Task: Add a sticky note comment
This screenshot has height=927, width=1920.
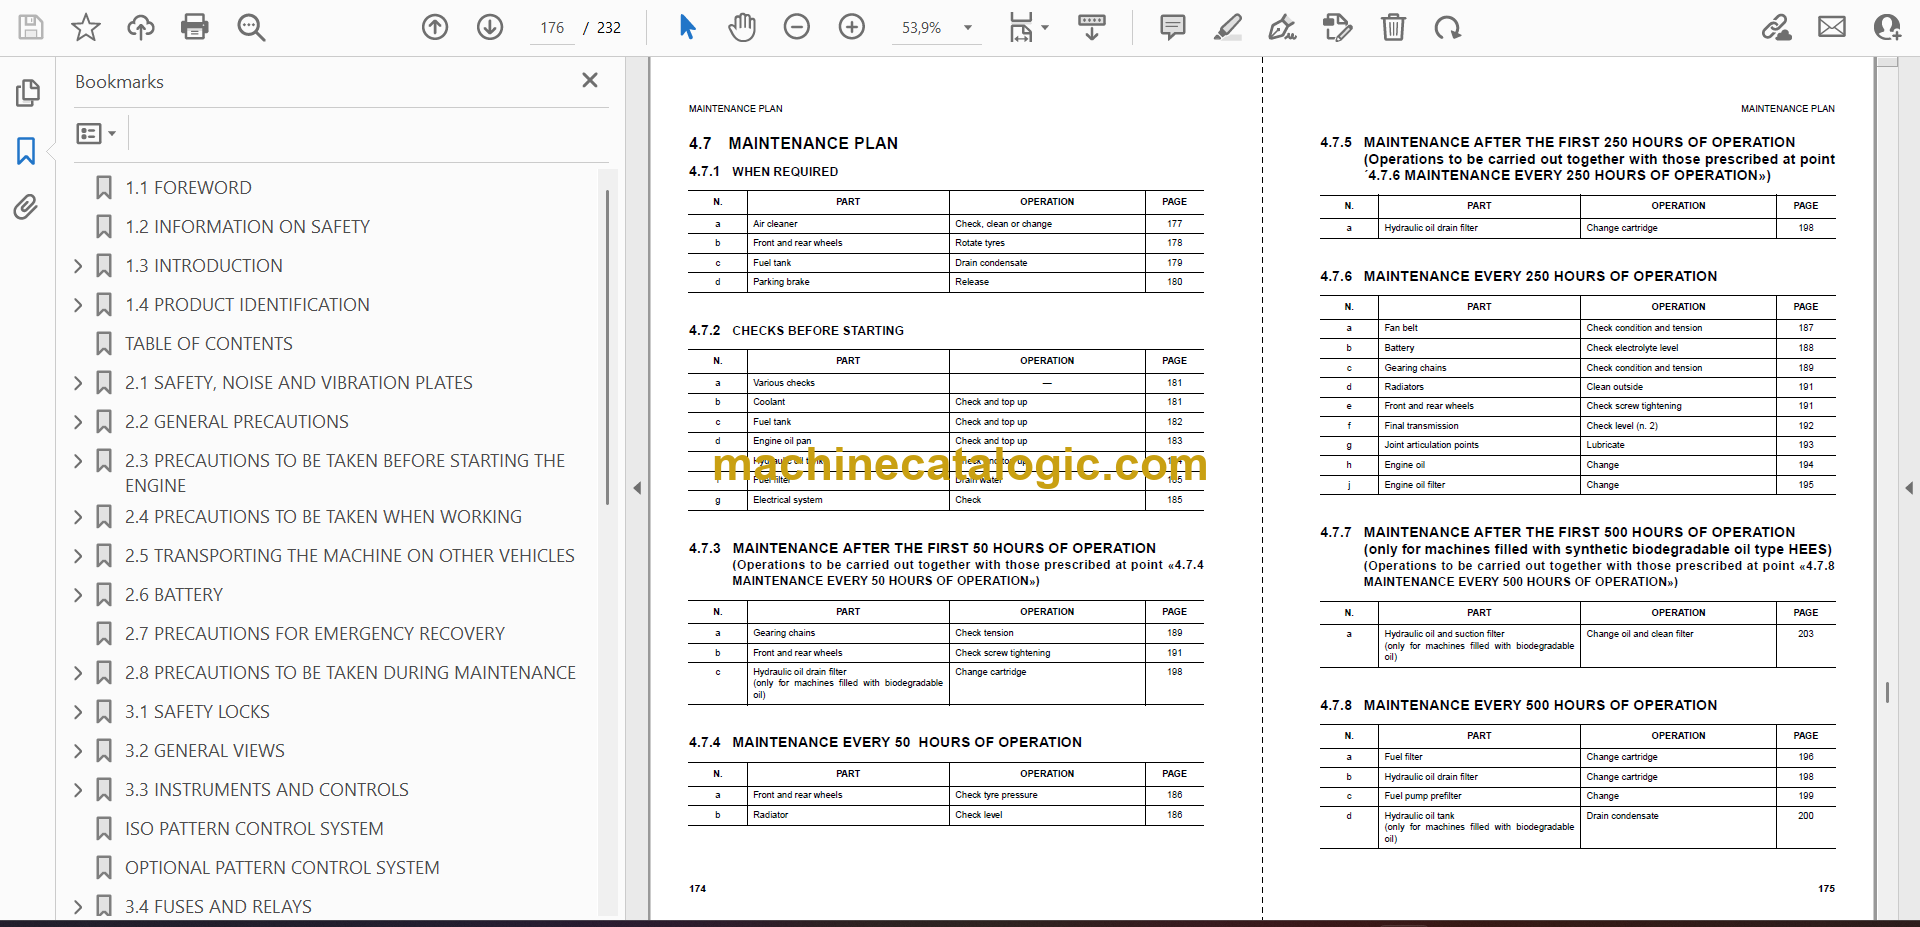Action: [x=1173, y=27]
